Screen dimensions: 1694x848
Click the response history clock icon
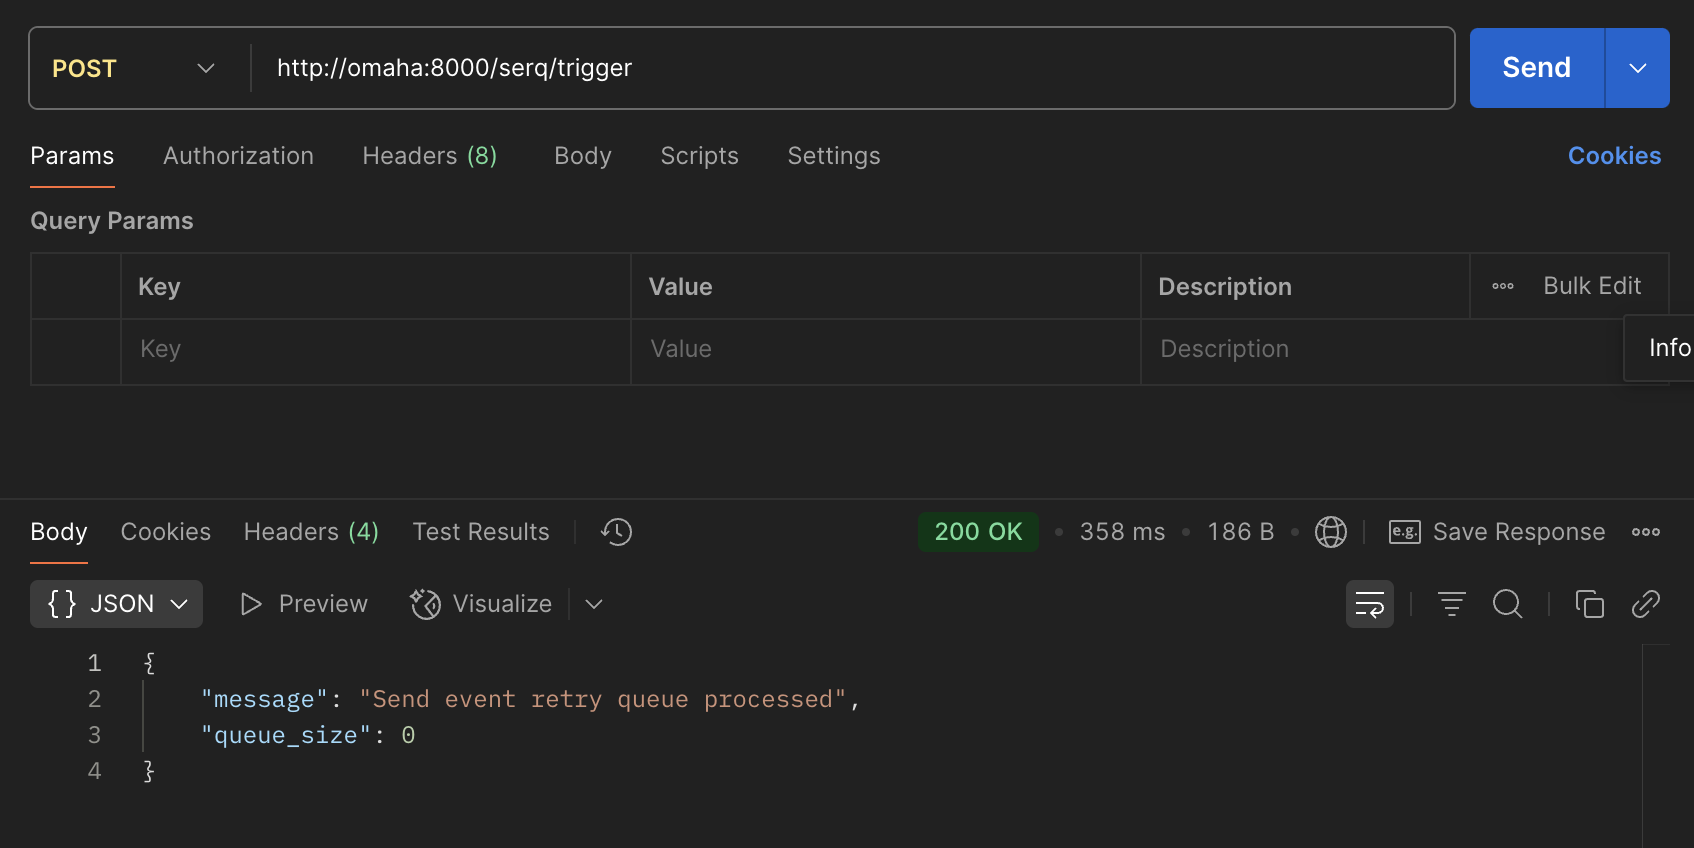616,532
